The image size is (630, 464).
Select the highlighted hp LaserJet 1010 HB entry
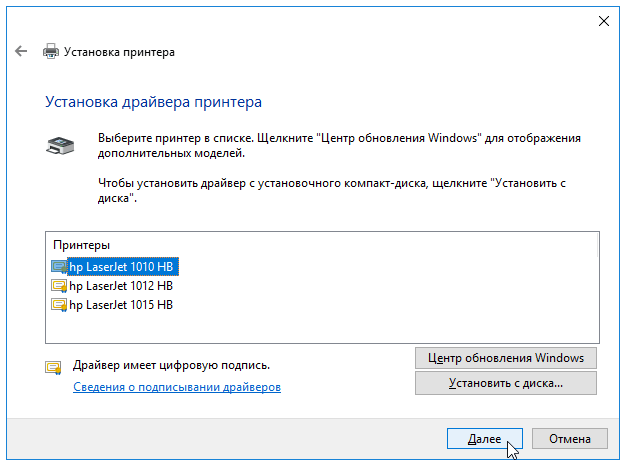123,267
